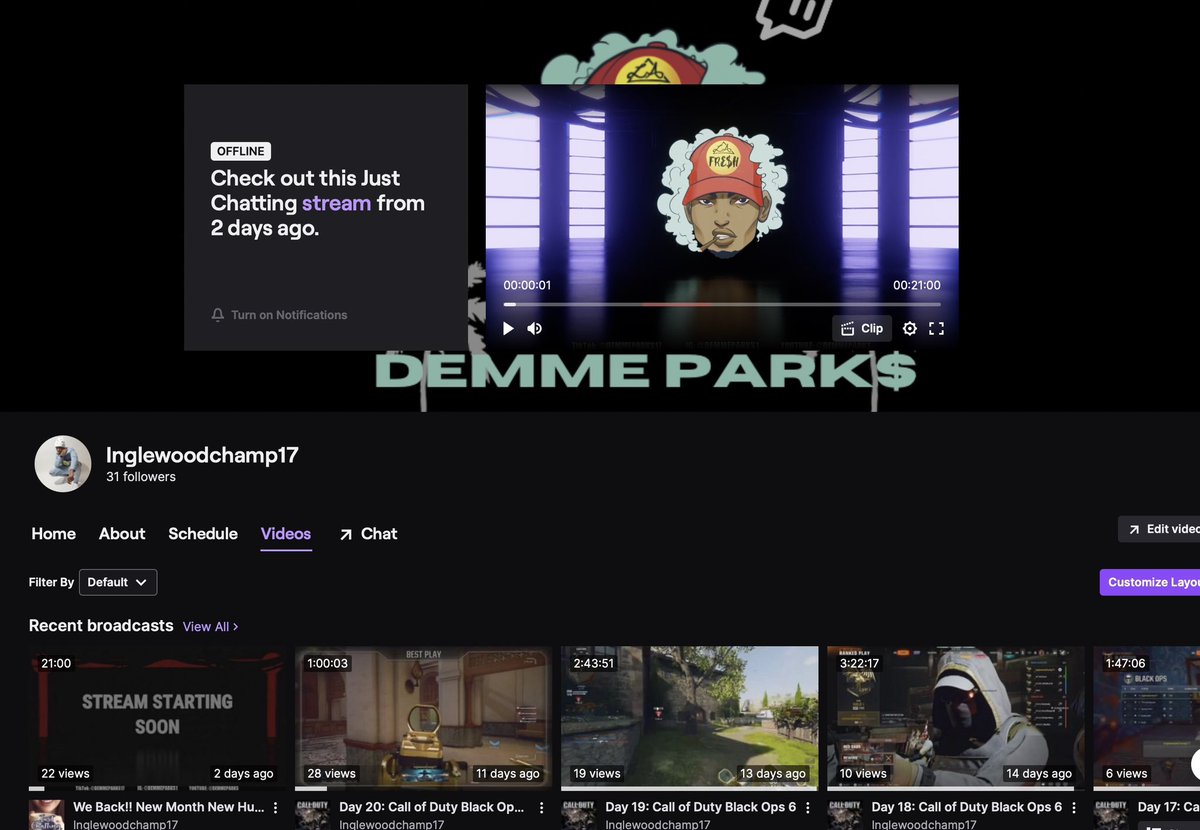Open options menu for Day 20 video
Image resolution: width=1200 pixels, height=830 pixels.
coord(542,808)
